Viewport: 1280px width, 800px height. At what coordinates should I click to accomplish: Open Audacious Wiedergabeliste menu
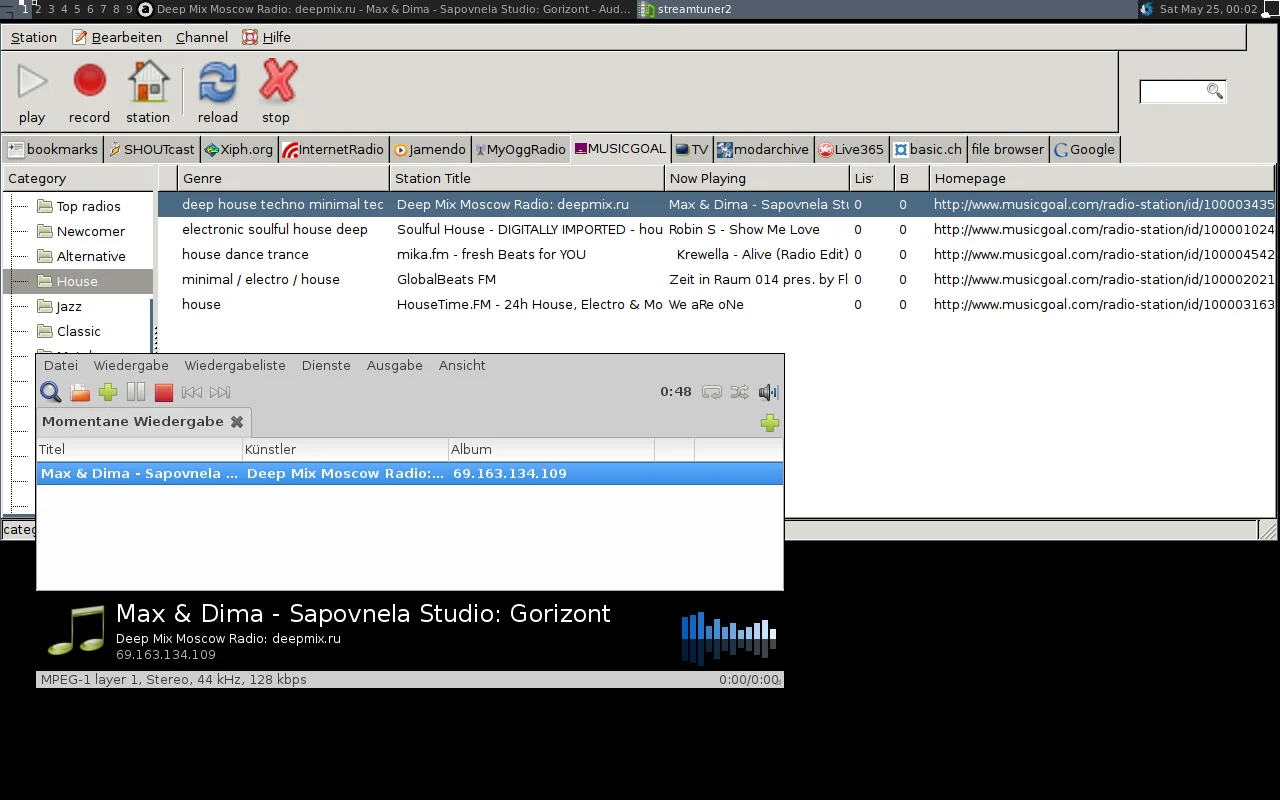(x=235, y=365)
